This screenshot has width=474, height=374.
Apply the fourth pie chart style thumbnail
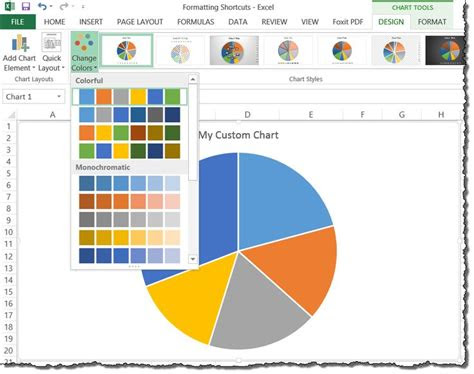point(288,50)
